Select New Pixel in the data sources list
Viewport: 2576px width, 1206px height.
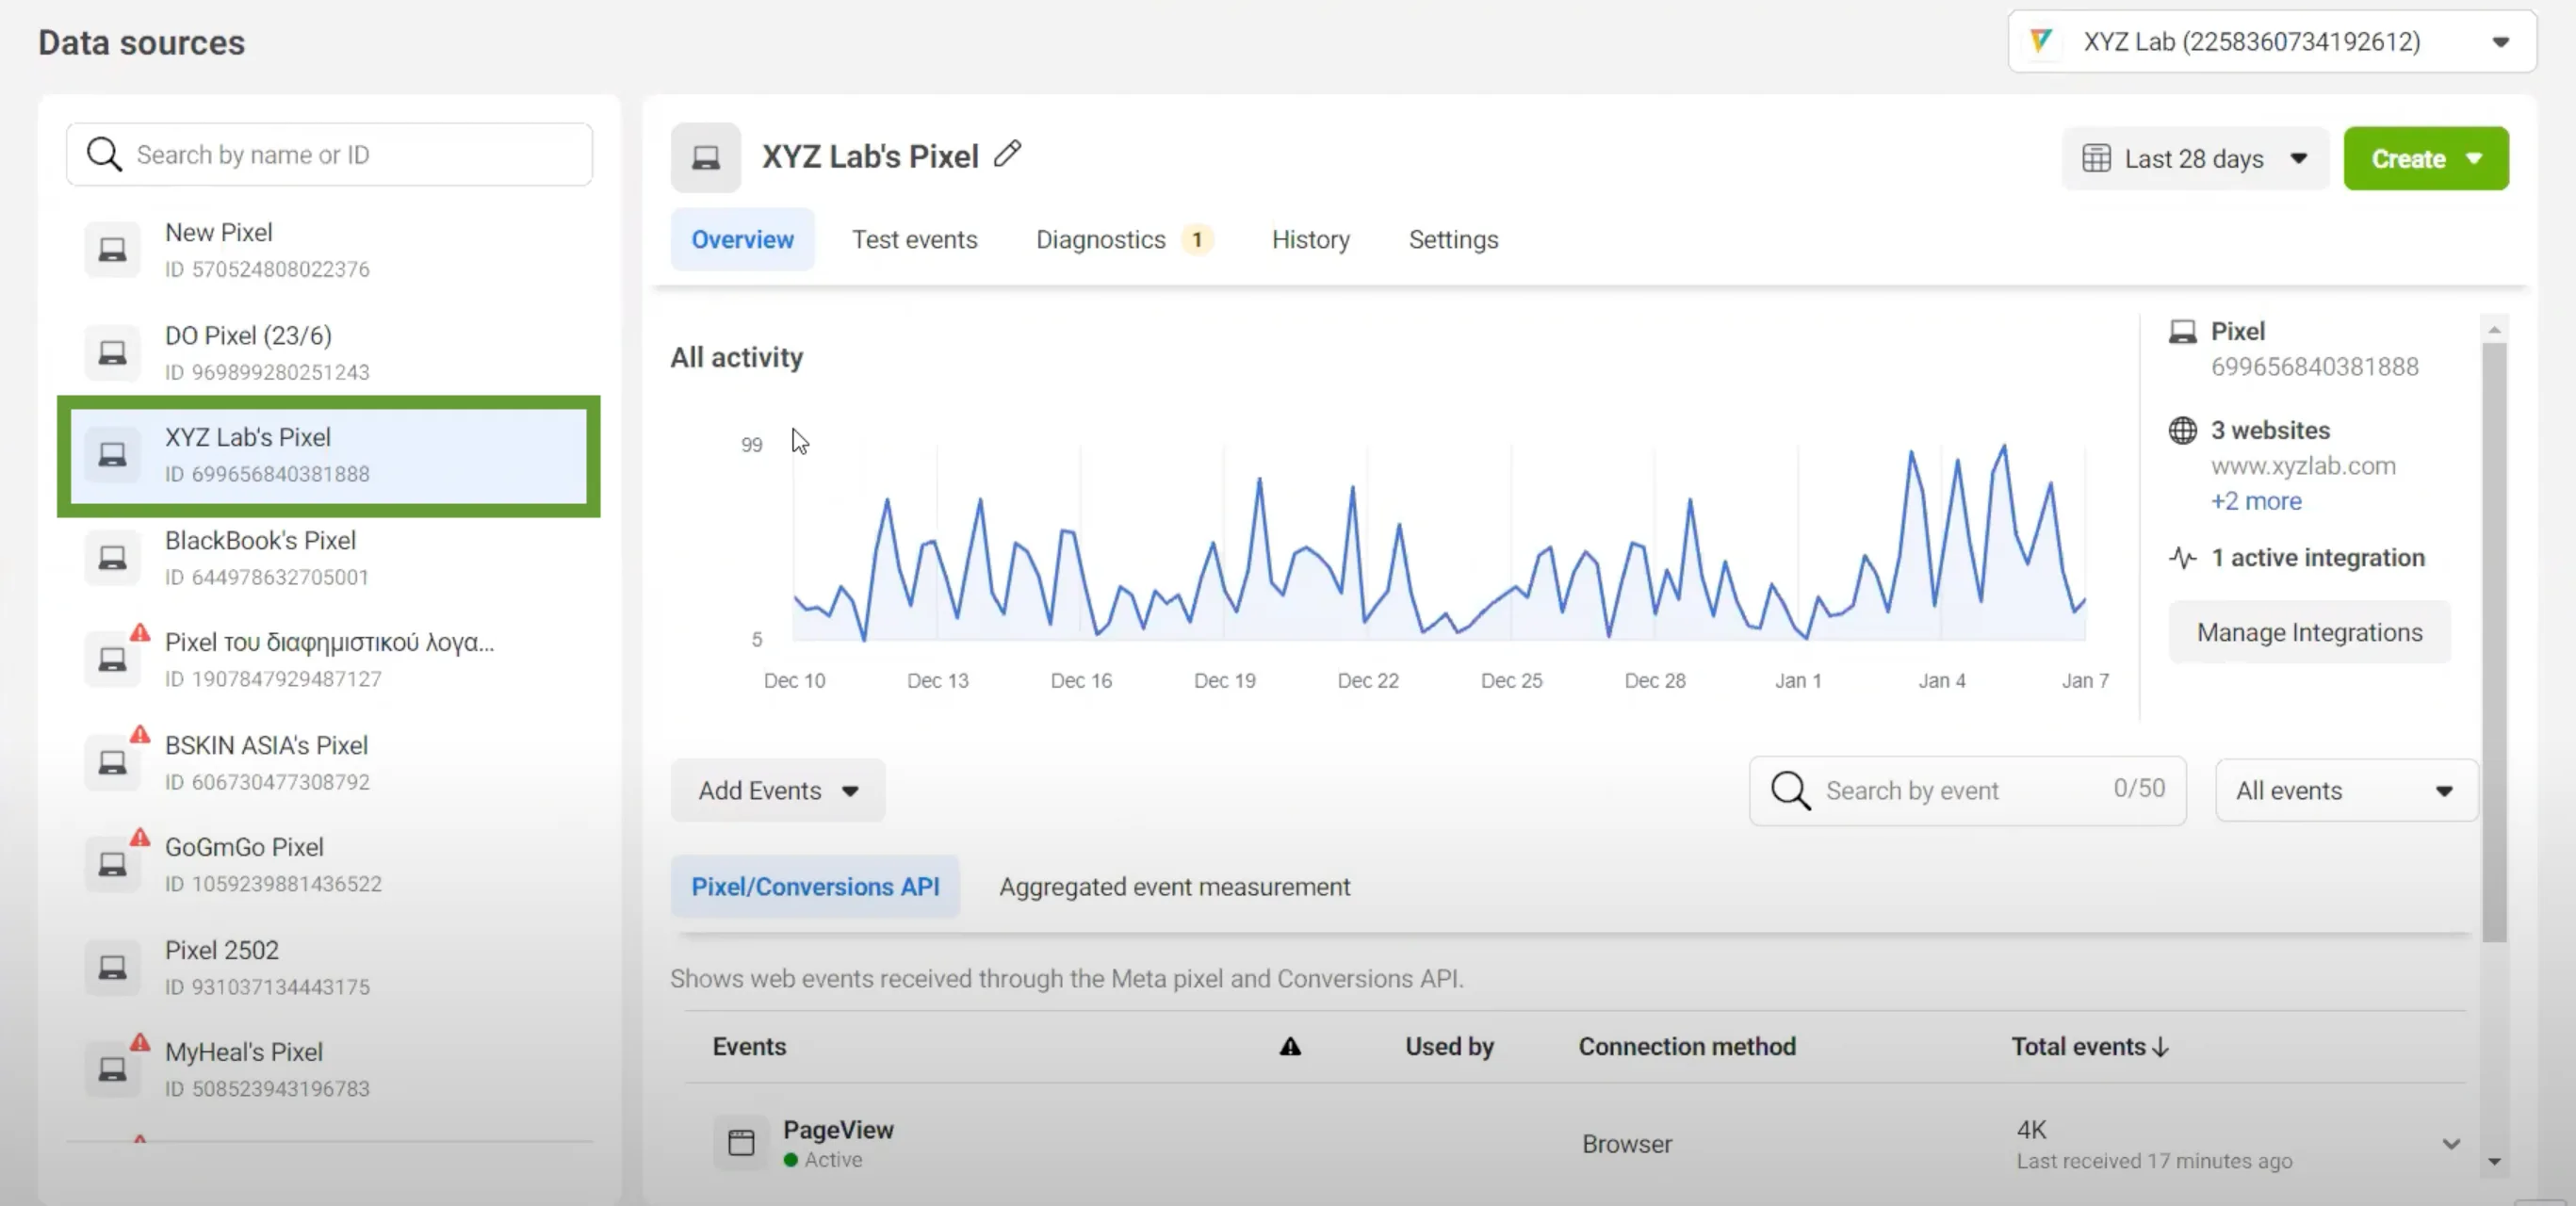[329, 250]
